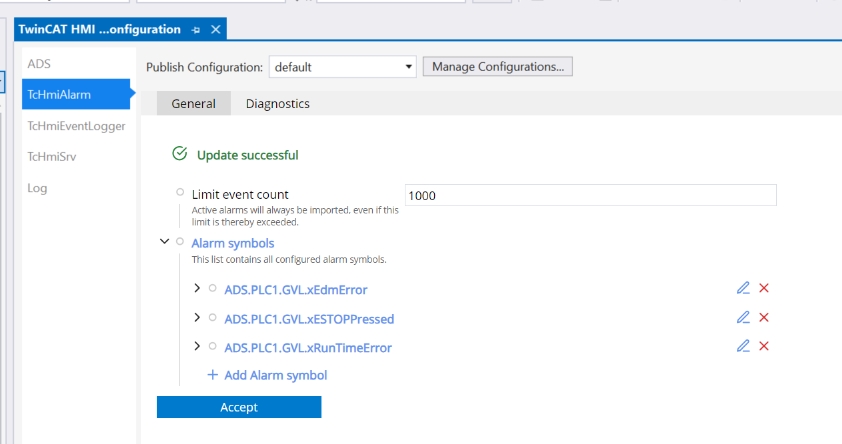Delete the xESTOPPressed alarm symbol
Viewport: 842px width, 444px height.
point(764,317)
